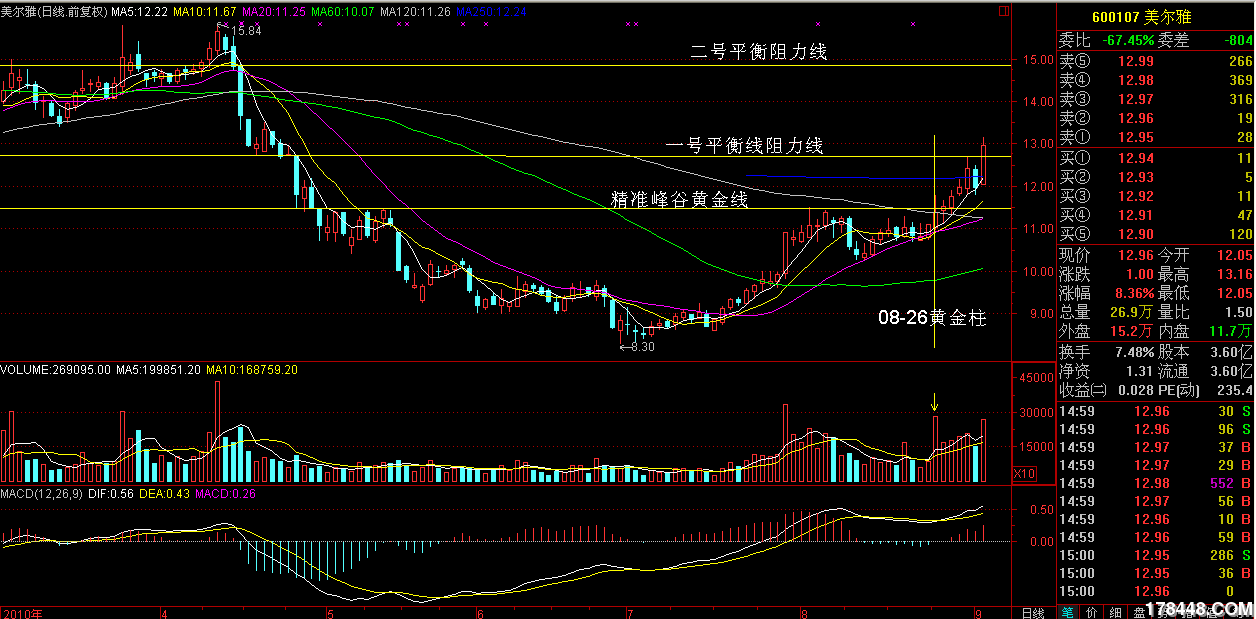
Task: Click the PE(动) 235.4 value
Action: pos(1235,390)
